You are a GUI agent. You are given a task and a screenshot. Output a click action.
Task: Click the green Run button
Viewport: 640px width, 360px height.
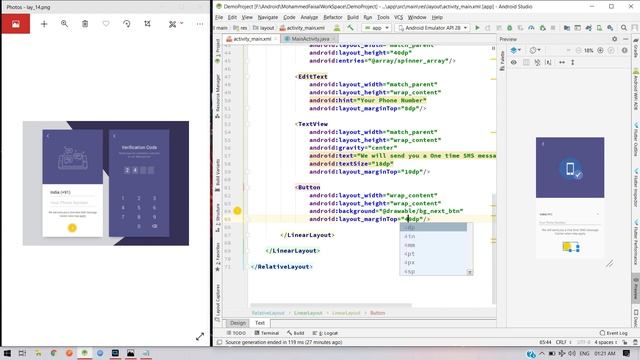[477, 28]
